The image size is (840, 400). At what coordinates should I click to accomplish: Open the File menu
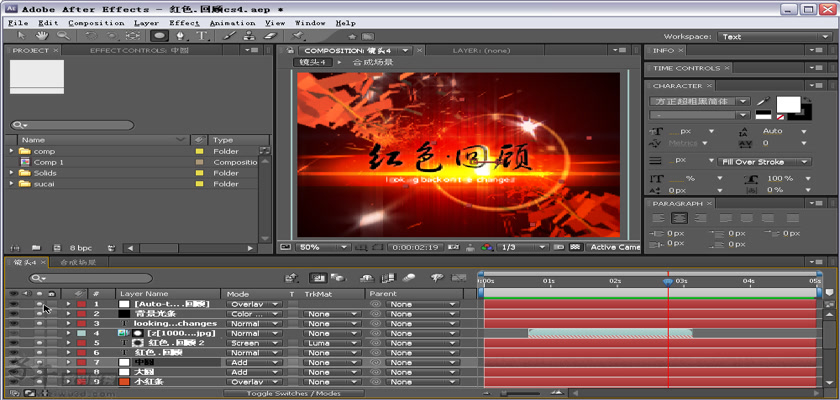tap(18, 23)
